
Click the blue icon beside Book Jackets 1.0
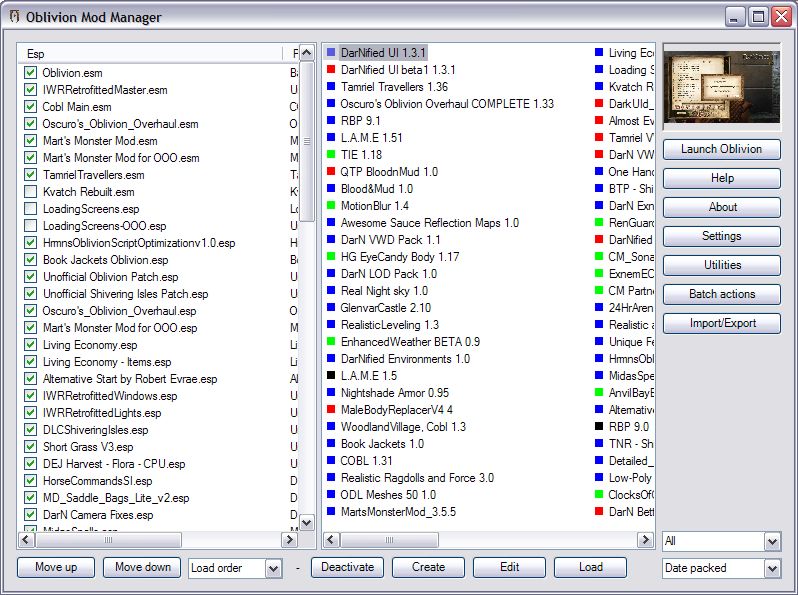[x=331, y=443]
